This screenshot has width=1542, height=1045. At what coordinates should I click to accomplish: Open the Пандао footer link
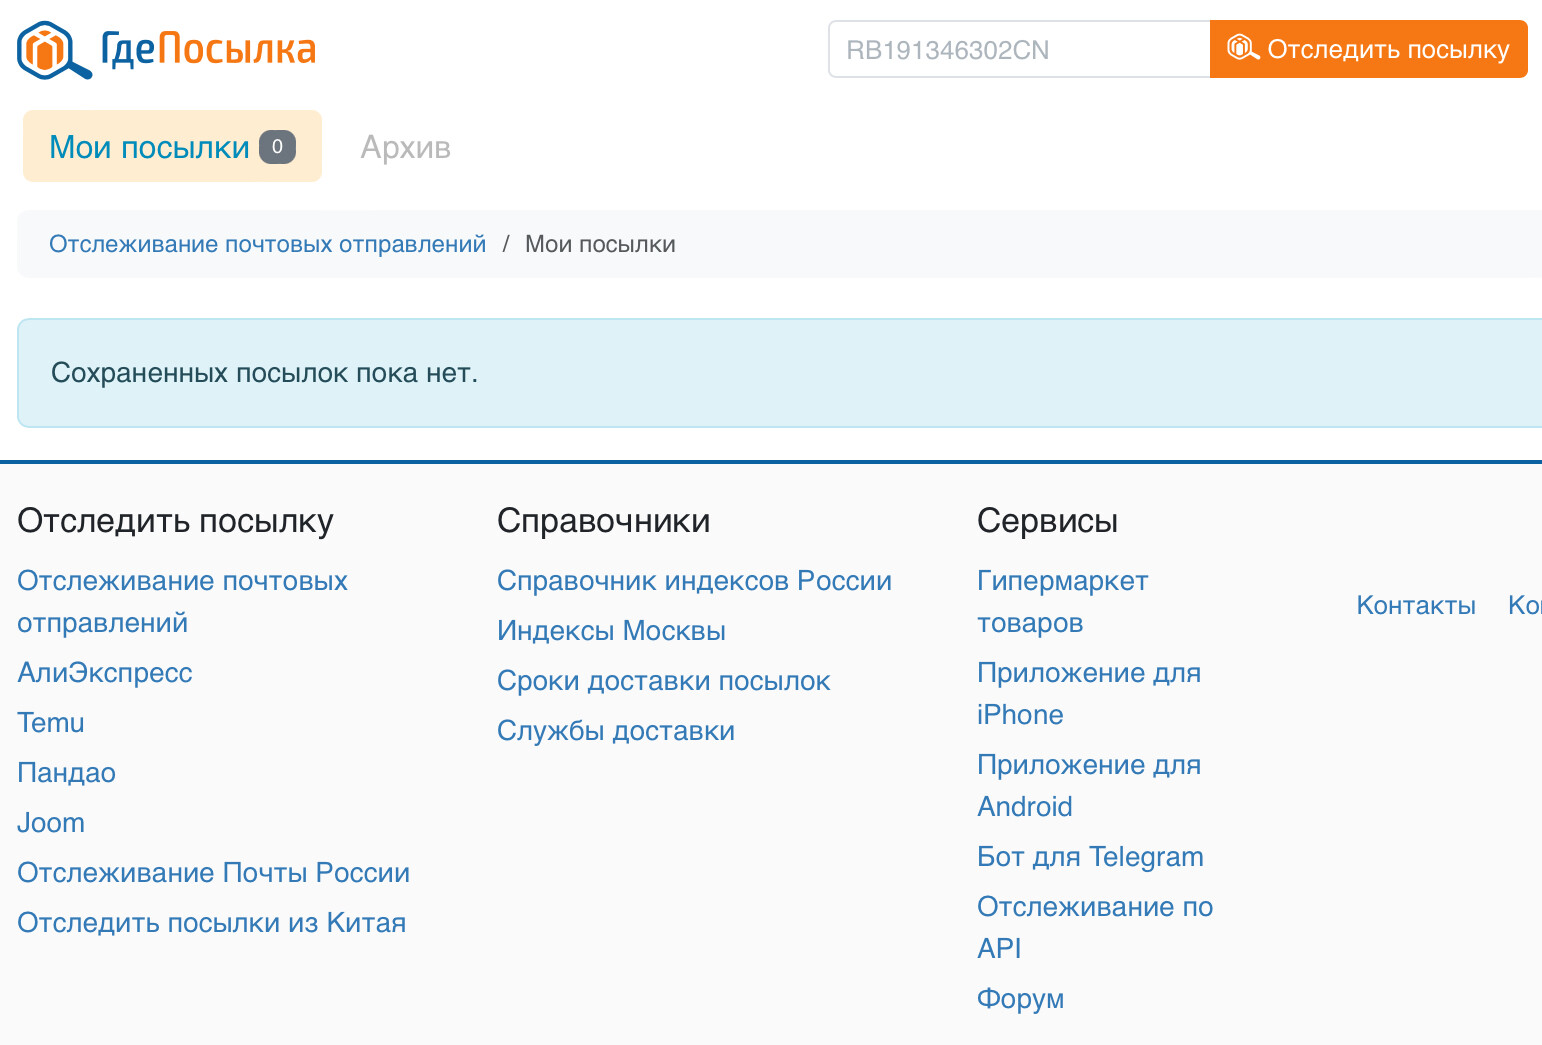pos(66,772)
